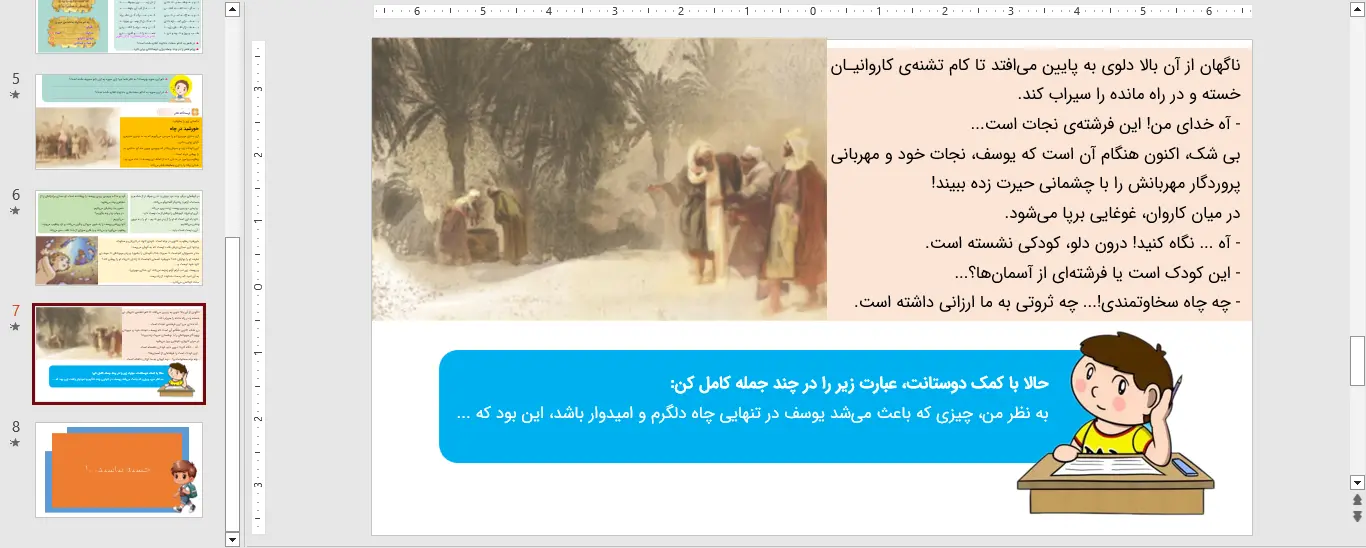Image resolution: width=1366 pixels, height=548 pixels.
Task: Select the desert caravan painting image
Action: click(x=599, y=179)
